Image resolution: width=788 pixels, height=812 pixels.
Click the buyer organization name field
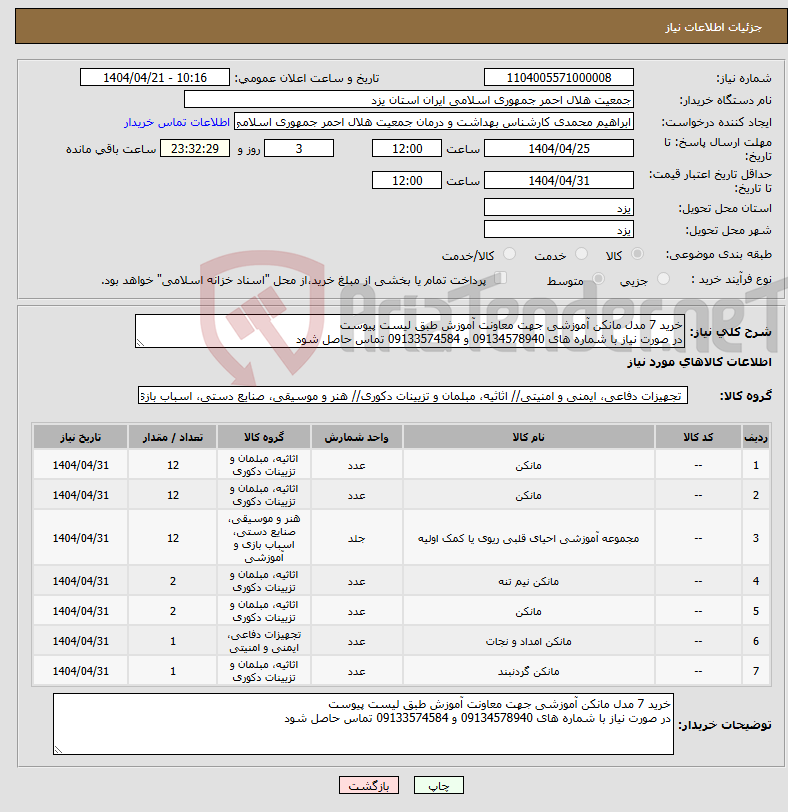(409, 100)
